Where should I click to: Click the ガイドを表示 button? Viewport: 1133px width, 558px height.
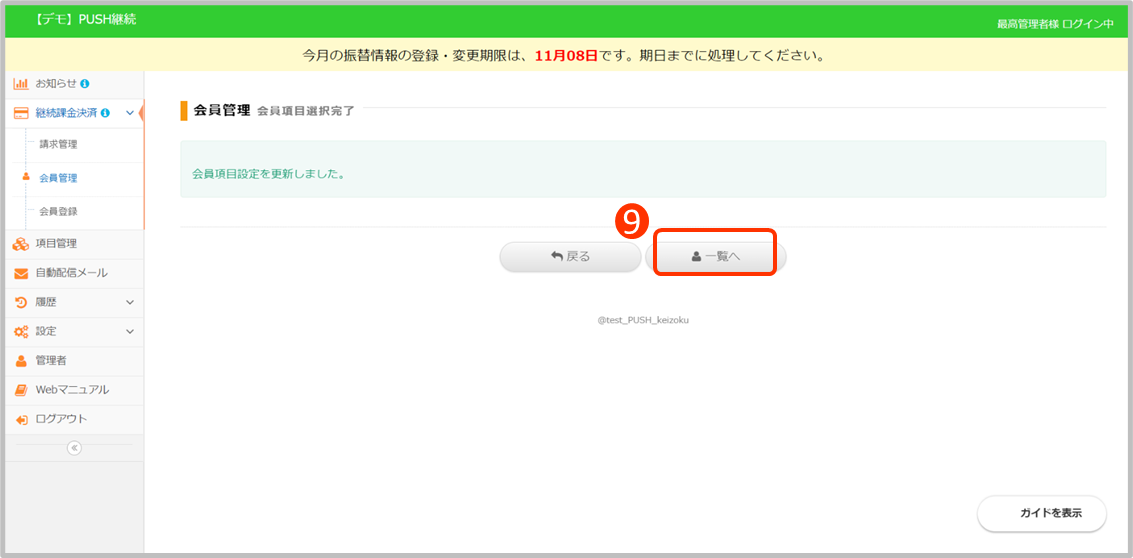pos(1041,512)
